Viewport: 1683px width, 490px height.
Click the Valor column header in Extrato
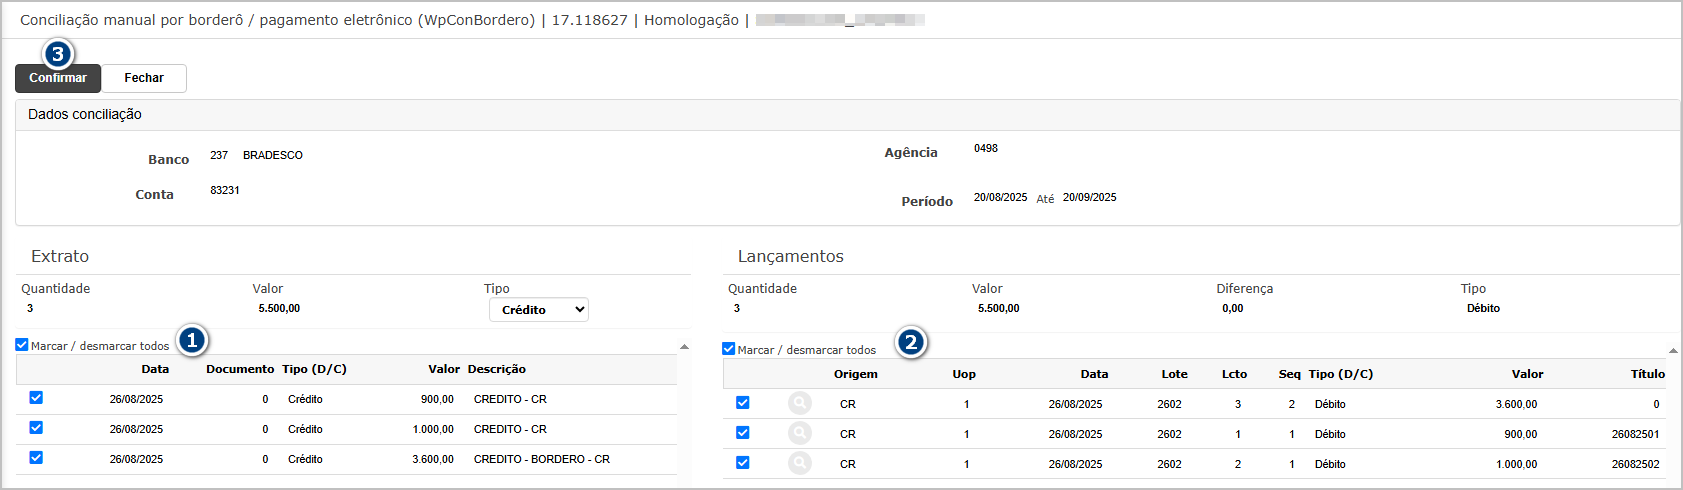coord(443,369)
